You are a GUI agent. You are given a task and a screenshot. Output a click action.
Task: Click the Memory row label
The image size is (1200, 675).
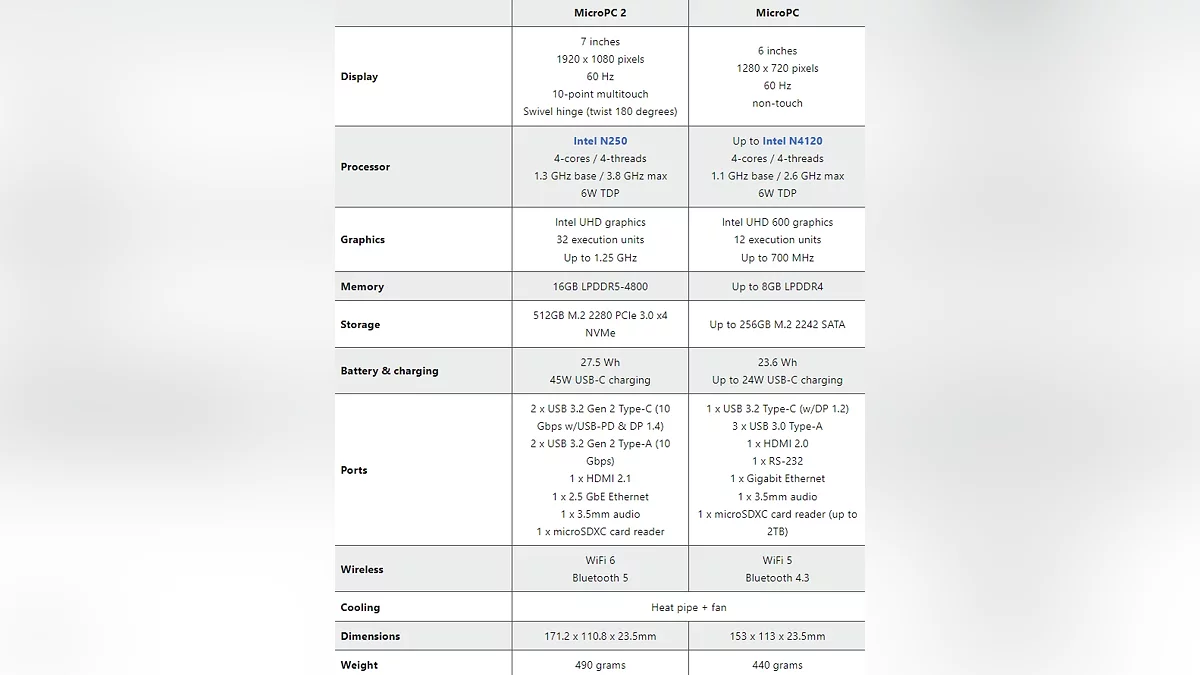click(x=362, y=287)
